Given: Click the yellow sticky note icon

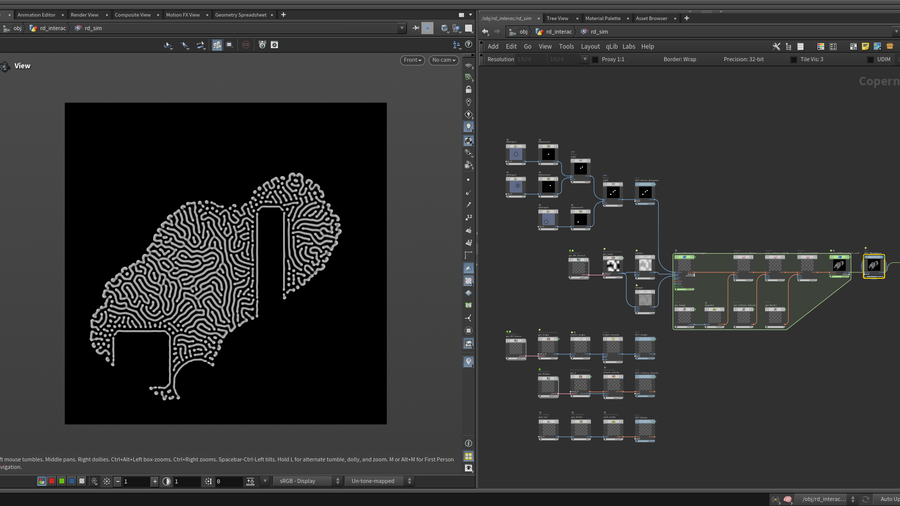Looking at the screenshot, I should tap(865, 46).
